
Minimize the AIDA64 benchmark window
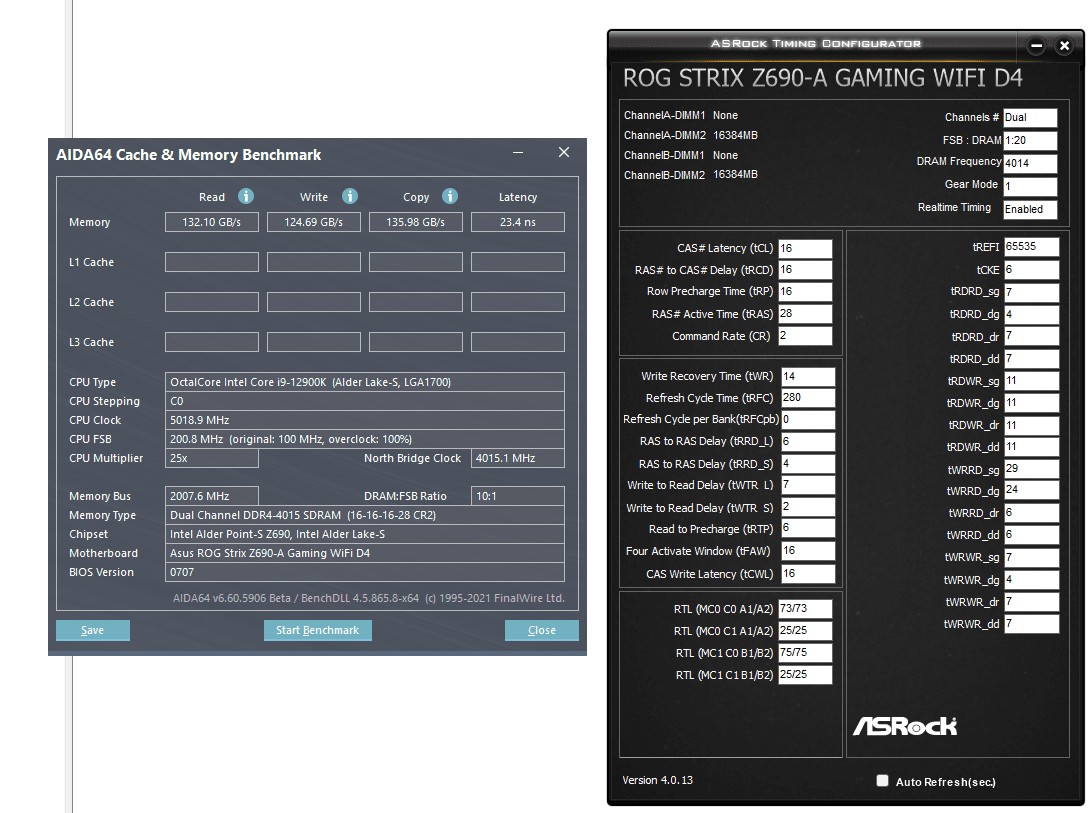tap(518, 152)
